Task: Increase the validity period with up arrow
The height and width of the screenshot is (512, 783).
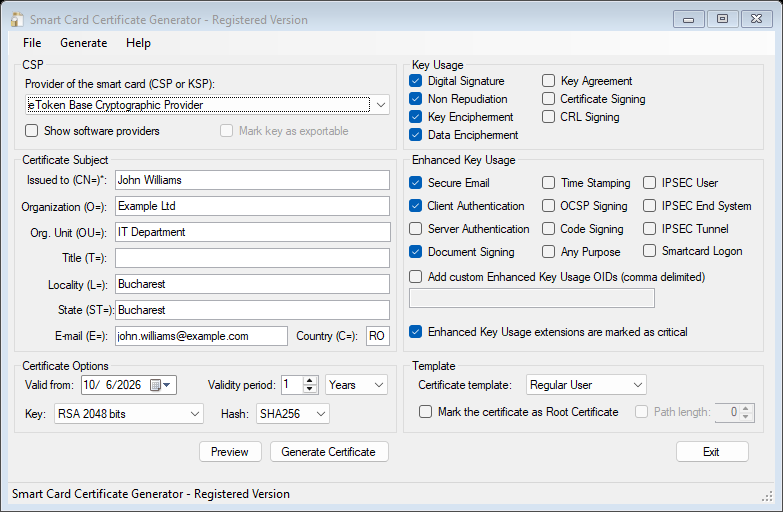Action: coord(310,381)
